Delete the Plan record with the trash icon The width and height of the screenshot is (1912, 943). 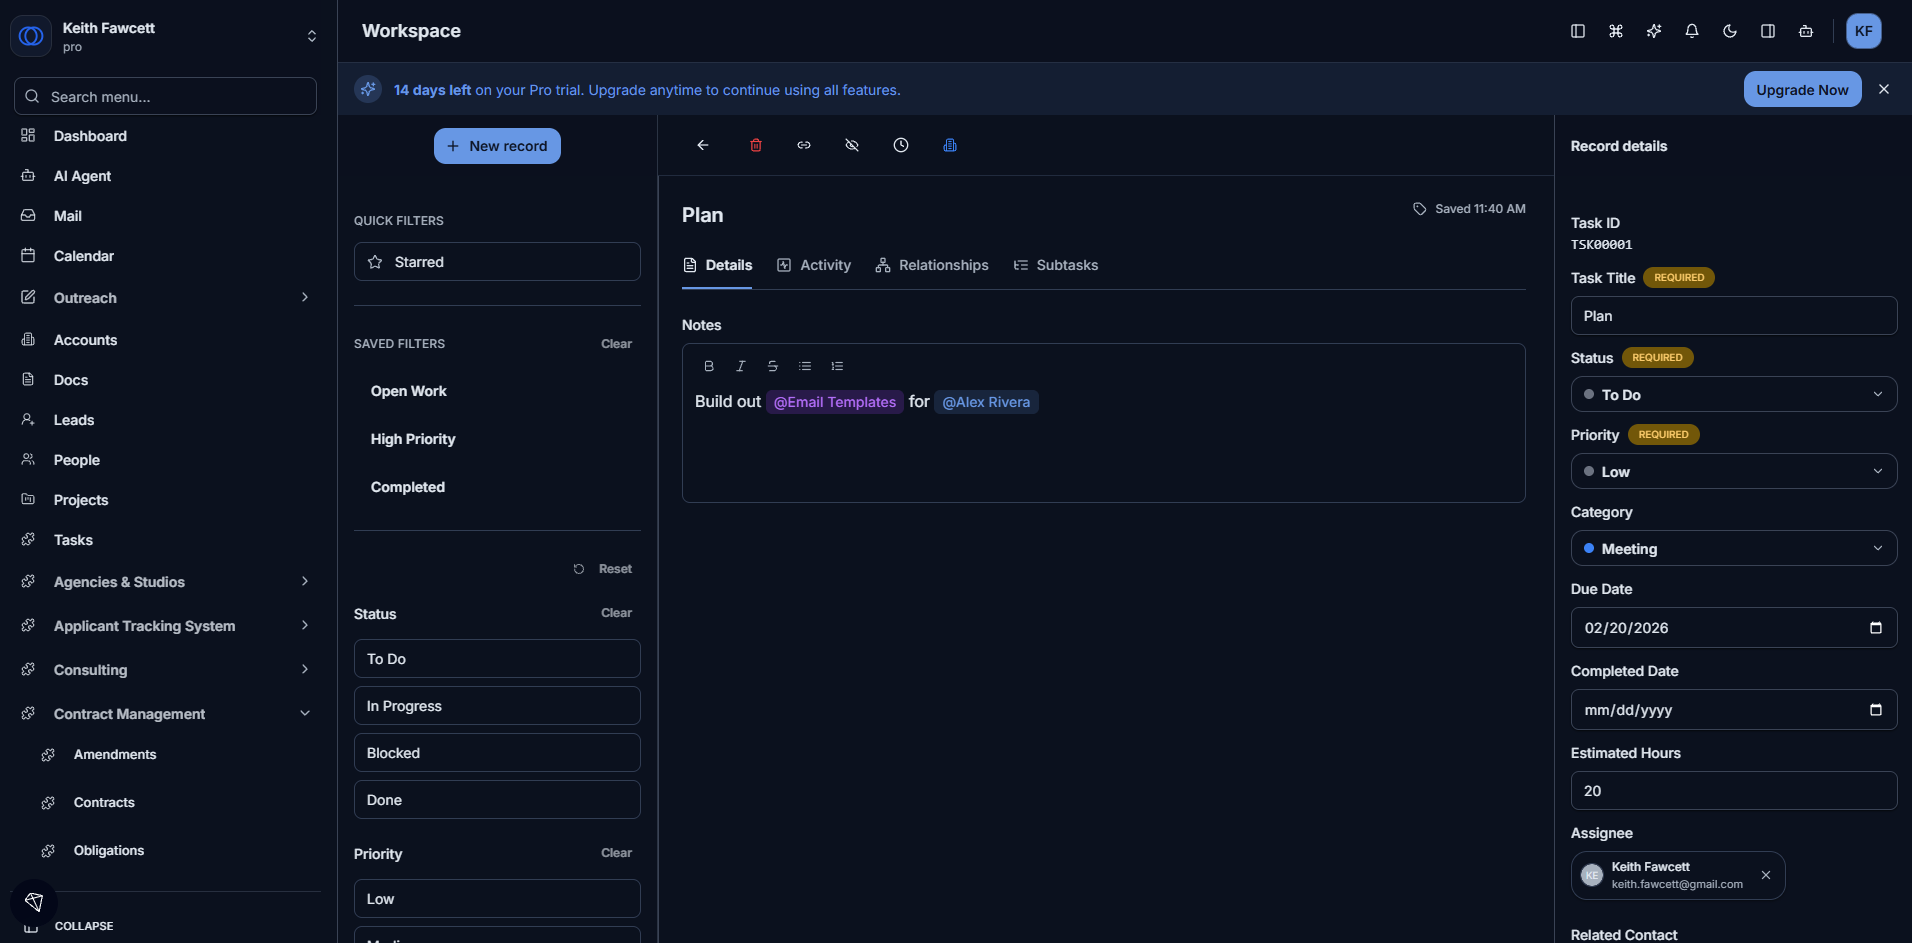coord(755,145)
